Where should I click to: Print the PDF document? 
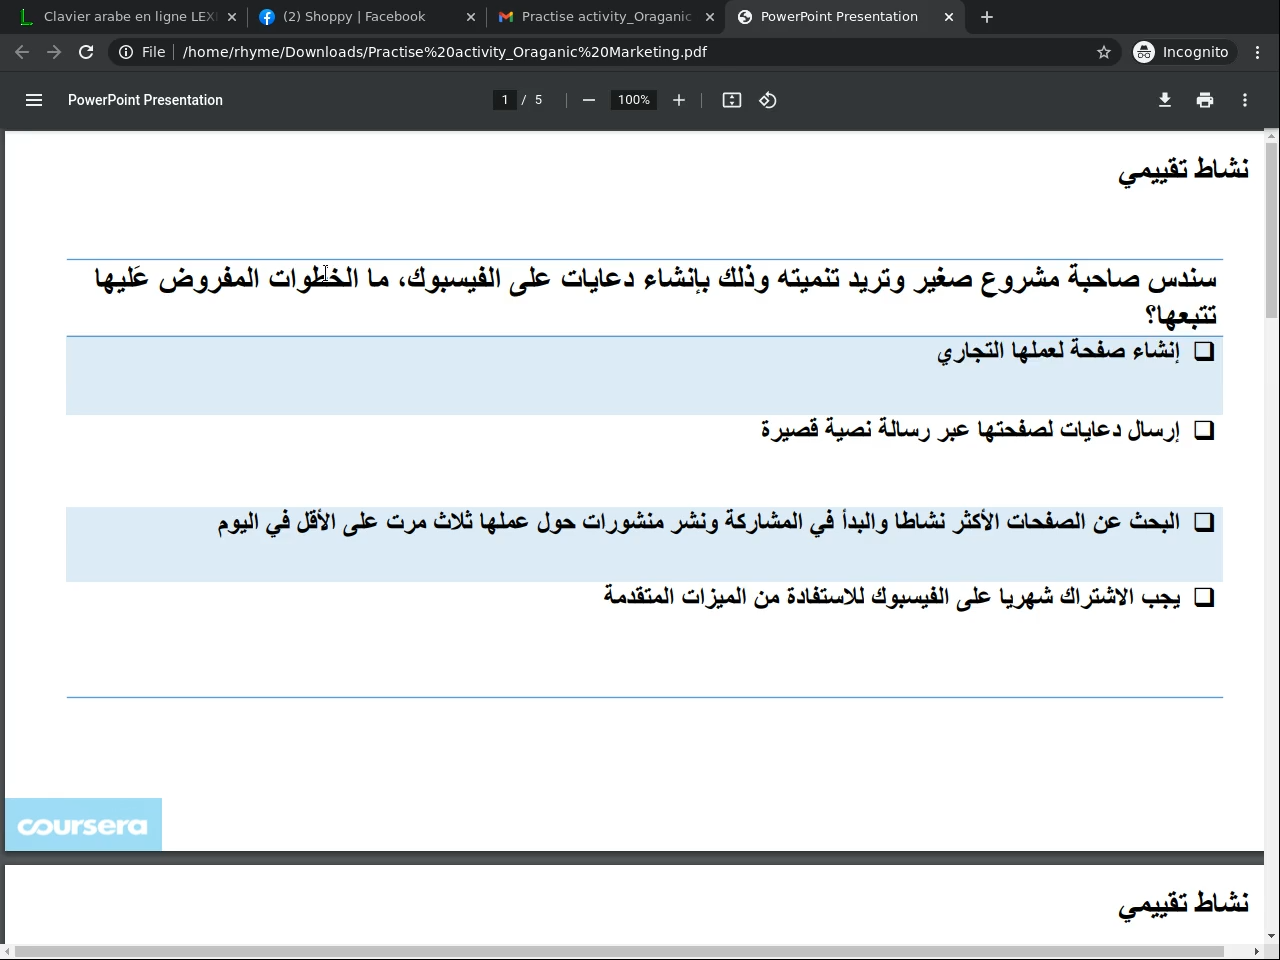click(x=1205, y=100)
